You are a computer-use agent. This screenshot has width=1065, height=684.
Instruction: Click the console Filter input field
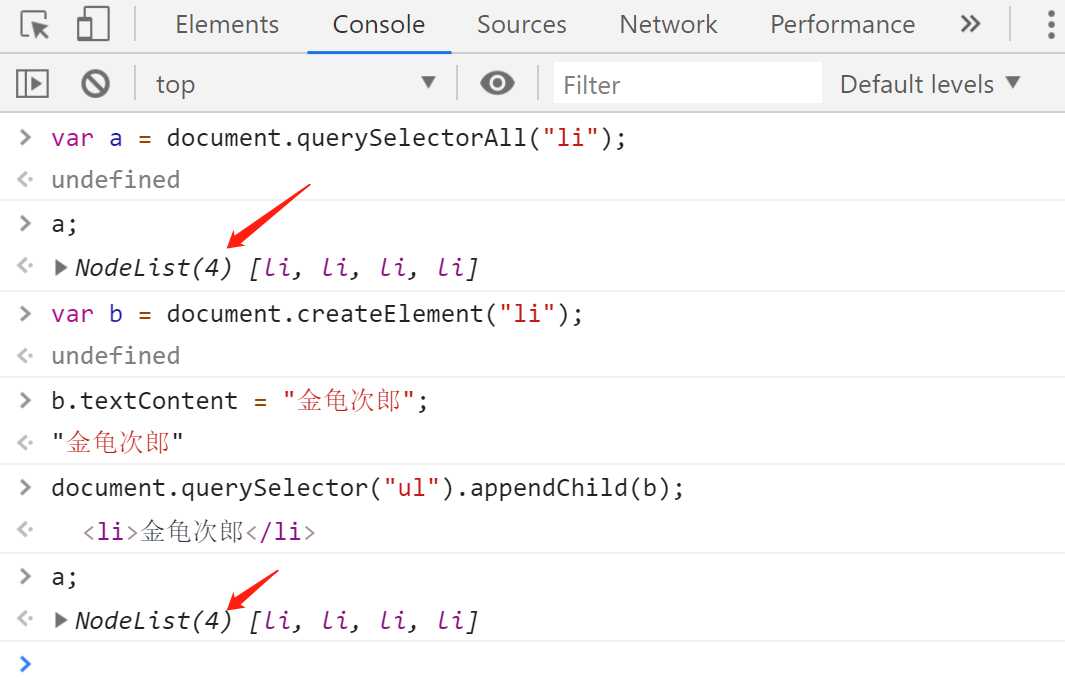tap(687, 84)
